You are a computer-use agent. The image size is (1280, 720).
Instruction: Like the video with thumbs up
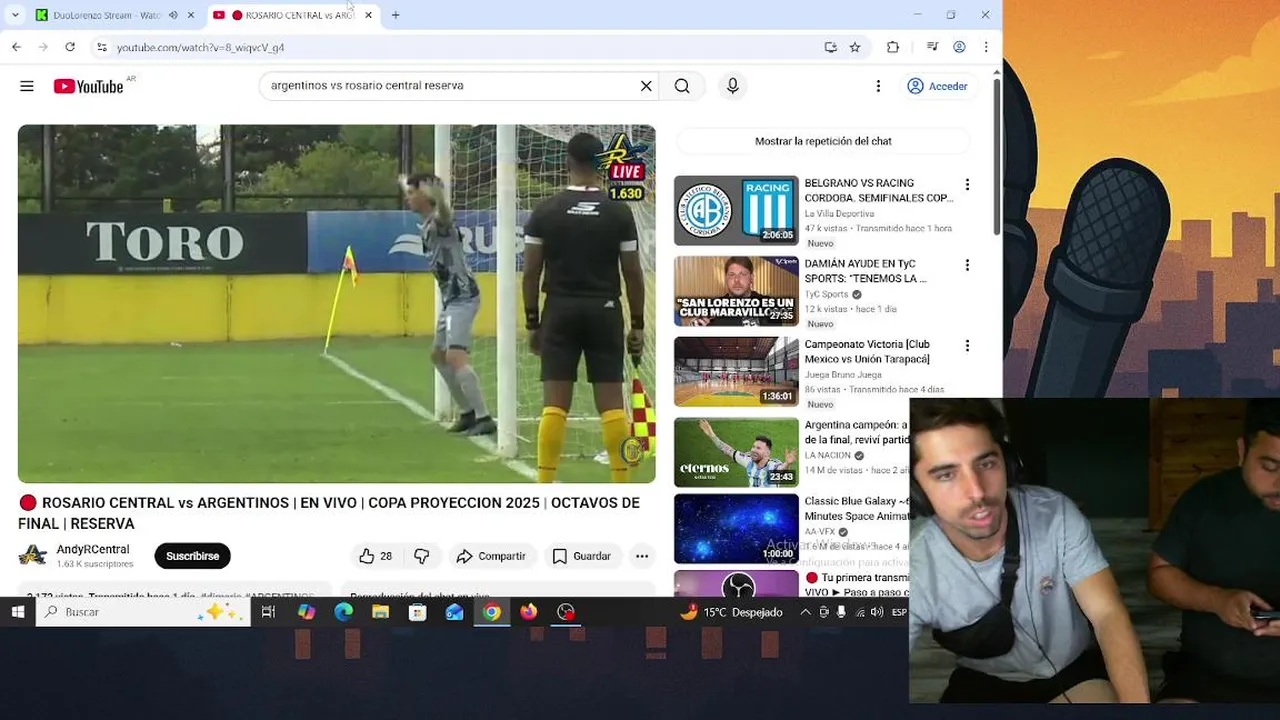pos(375,556)
